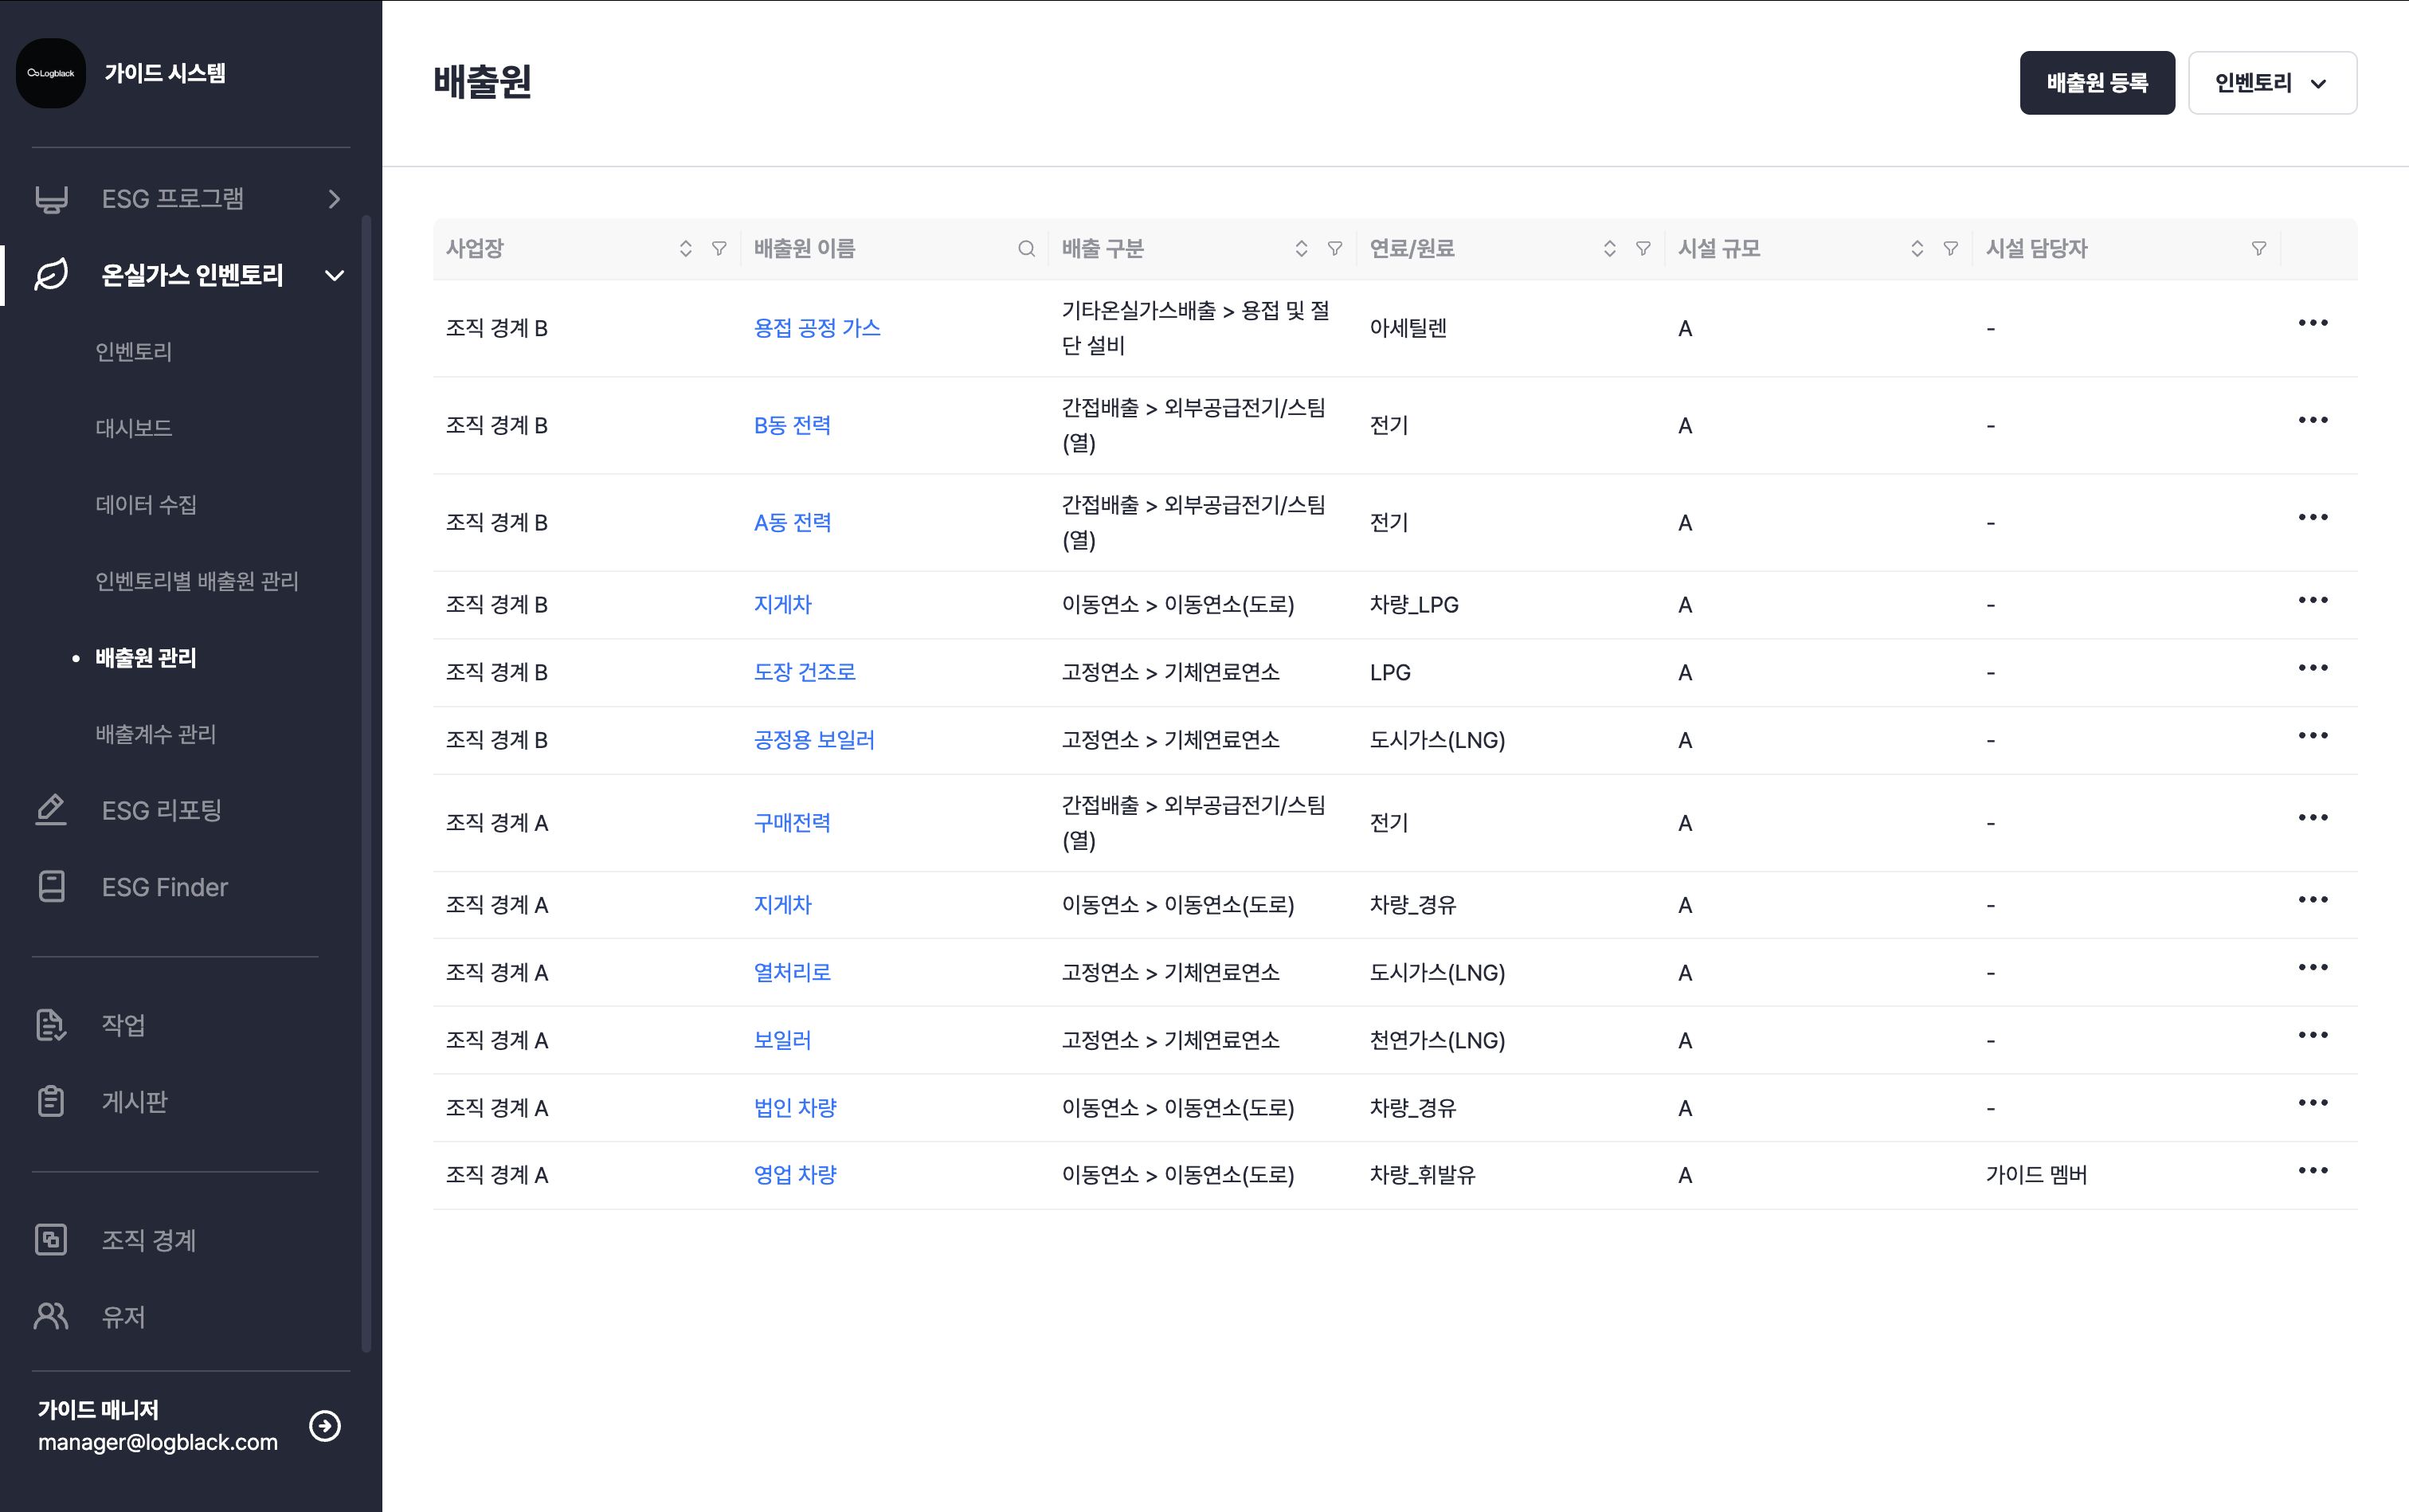2409x1512 pixels.
Task: Go to 대시보드 in sidebar
Action: (x=134, y=428)
